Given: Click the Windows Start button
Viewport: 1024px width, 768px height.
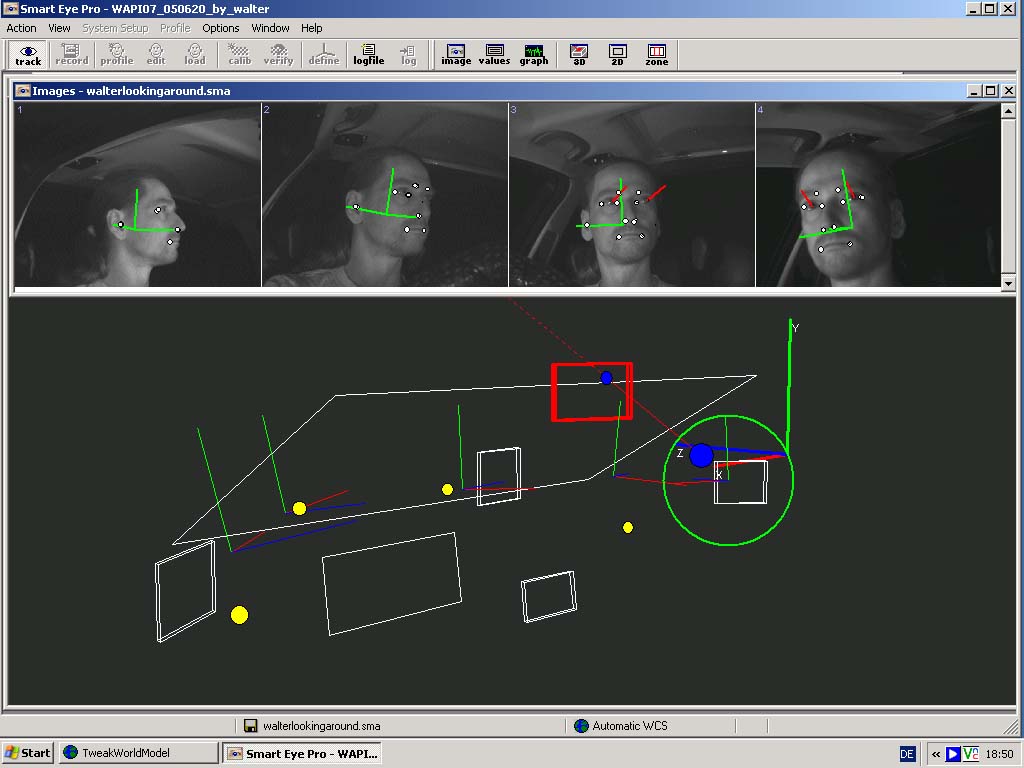Looking at the screenshot, I should click(28, 753).
